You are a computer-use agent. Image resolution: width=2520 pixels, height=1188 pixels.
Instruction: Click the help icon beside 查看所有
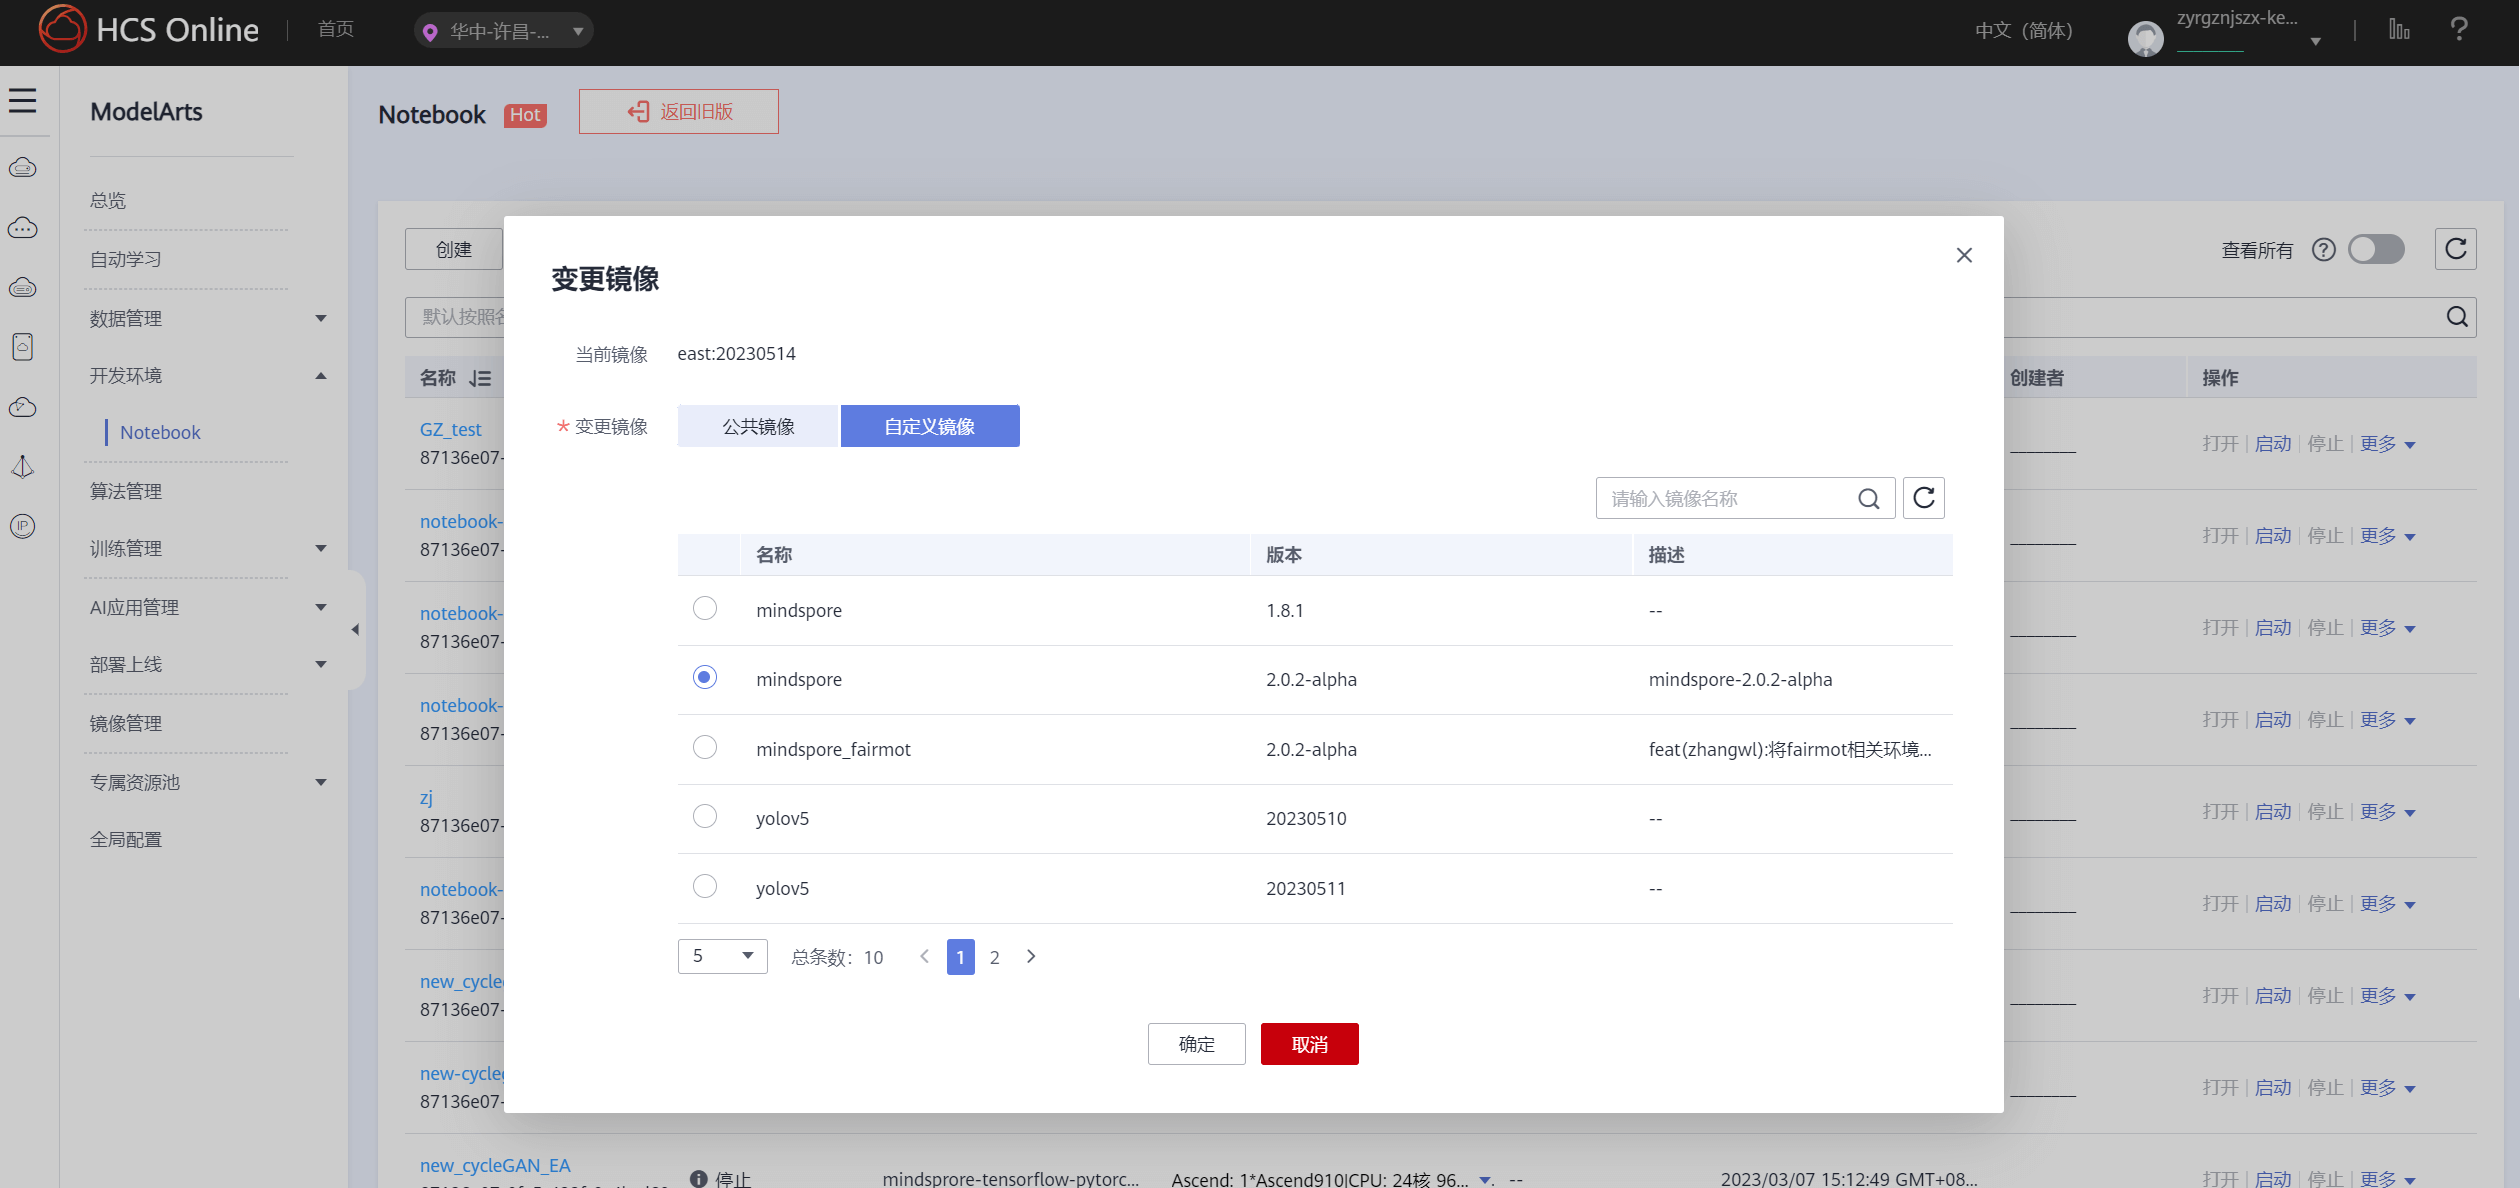[x=2324, y=250]
